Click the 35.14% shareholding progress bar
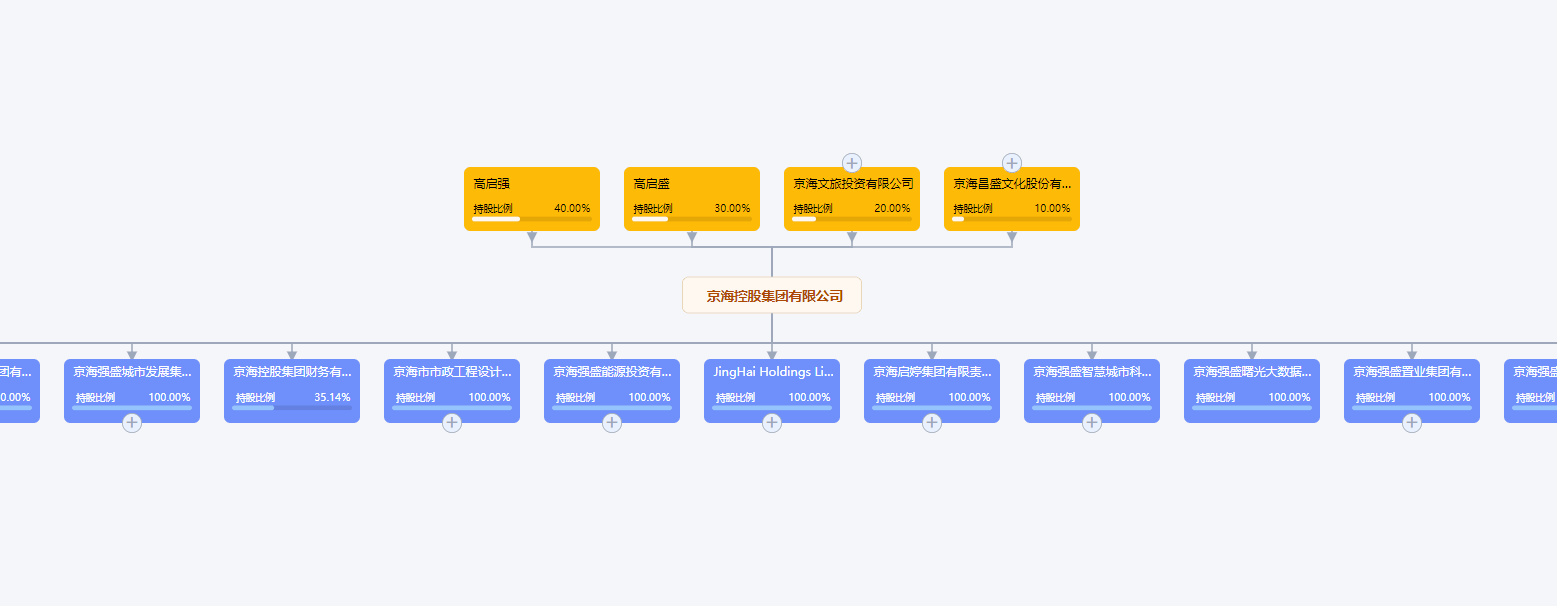This screenshot has height=606, width=1557. pos(291,407)
